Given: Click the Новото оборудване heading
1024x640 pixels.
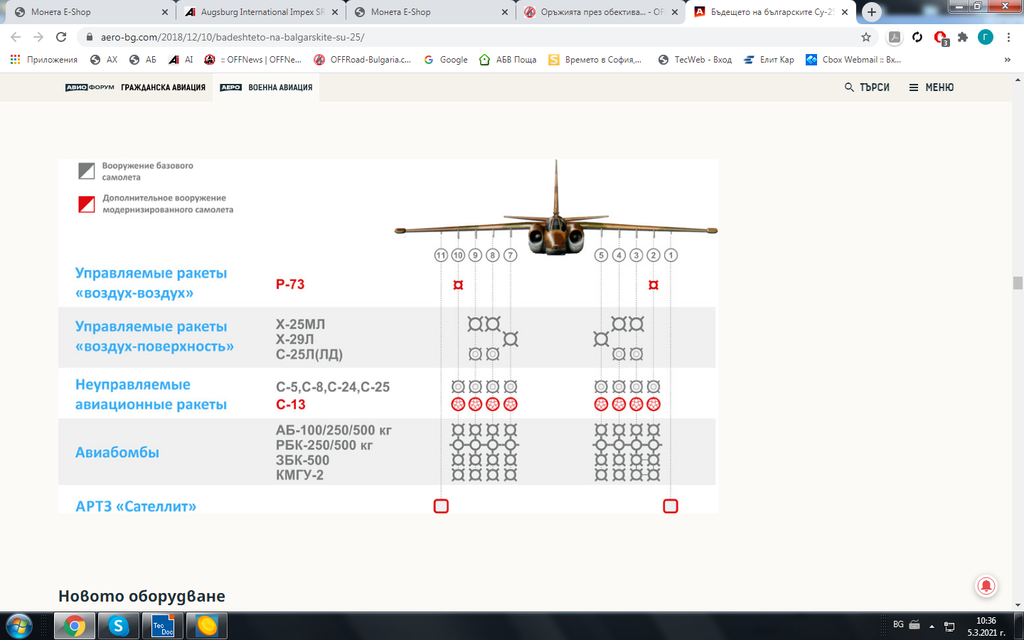Looking at the screenshot, I should pos(142,596).
